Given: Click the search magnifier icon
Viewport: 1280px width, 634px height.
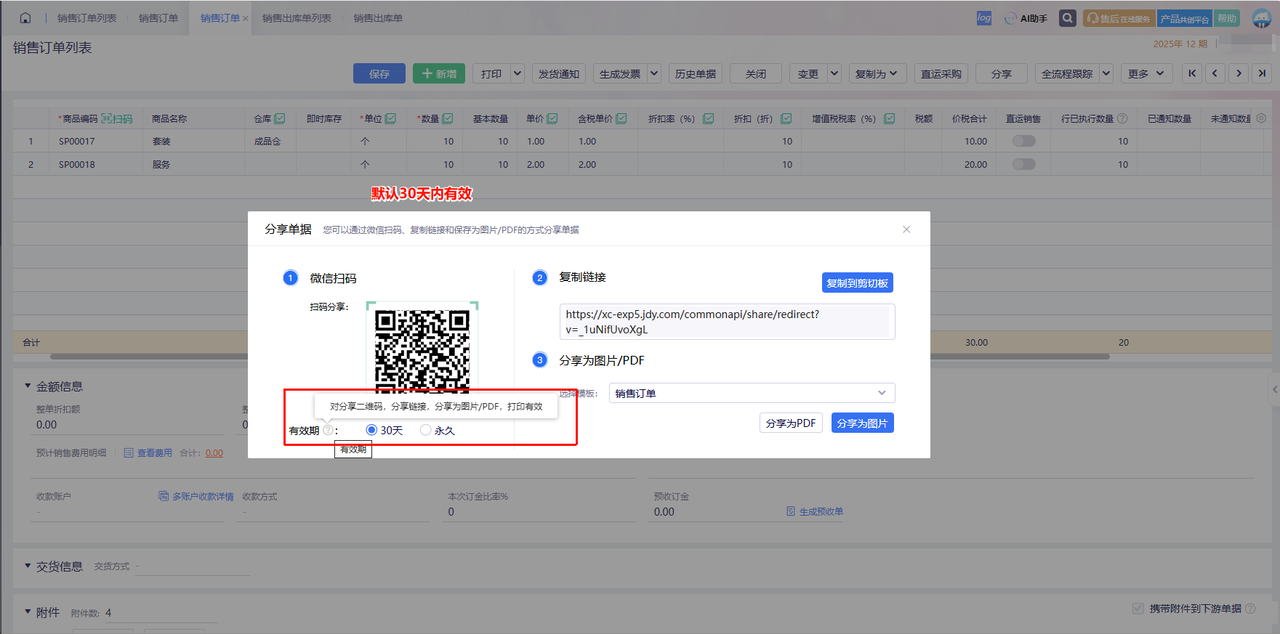Looking at the screenshot, I should pyautogui.click(x=1068, y=18).
